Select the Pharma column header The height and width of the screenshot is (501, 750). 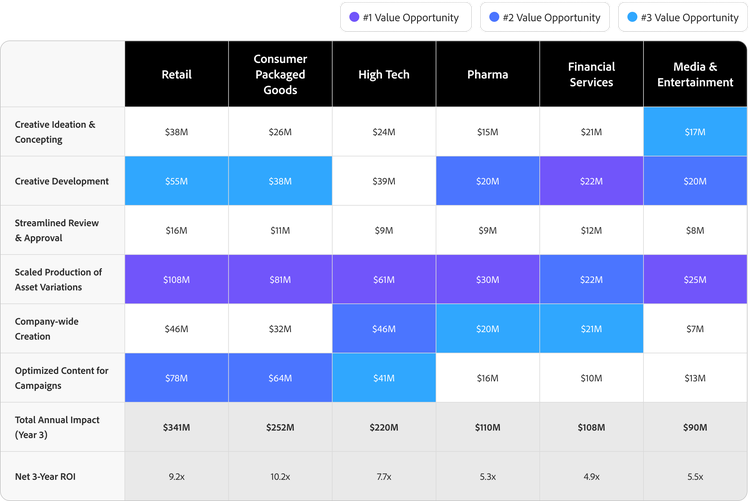coord(488,74)
